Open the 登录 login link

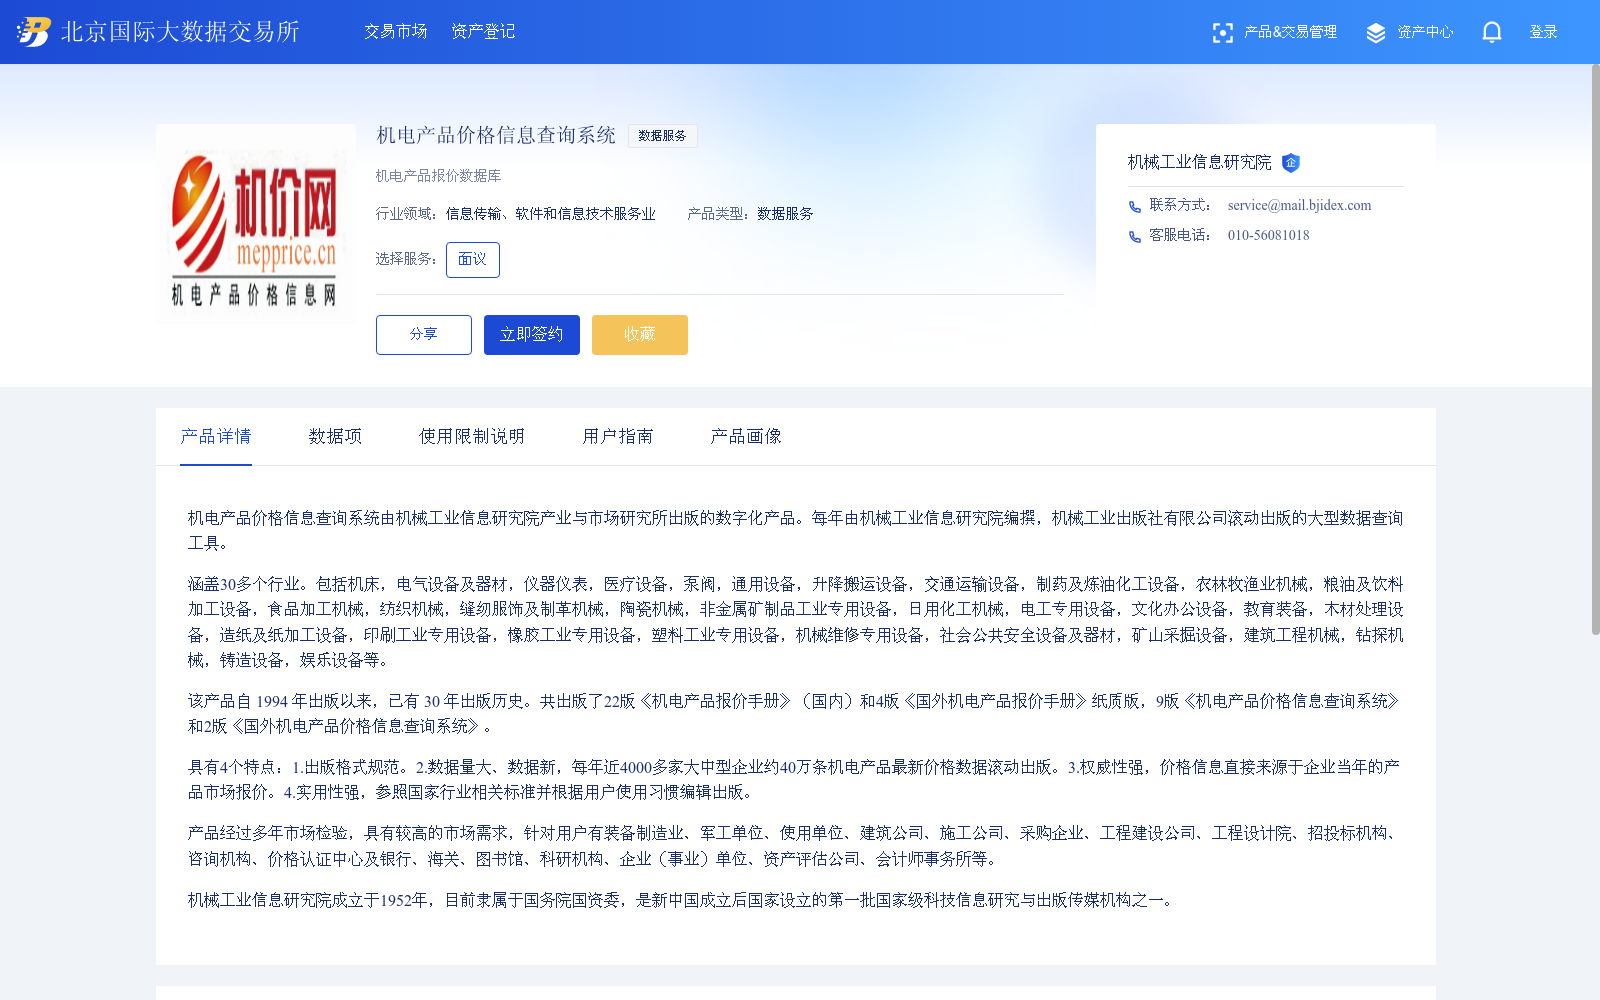click(1543, 31)
